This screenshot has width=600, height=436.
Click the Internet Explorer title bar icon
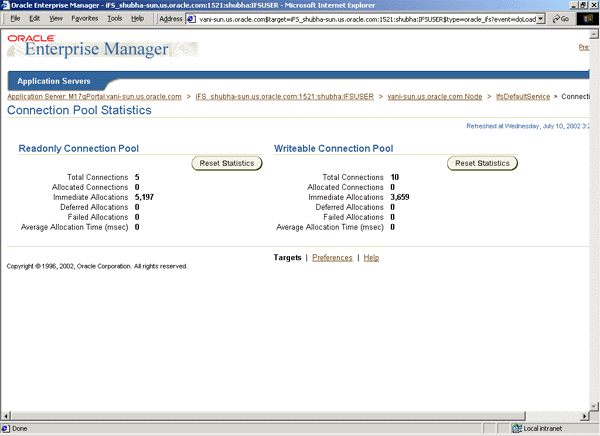5,5
